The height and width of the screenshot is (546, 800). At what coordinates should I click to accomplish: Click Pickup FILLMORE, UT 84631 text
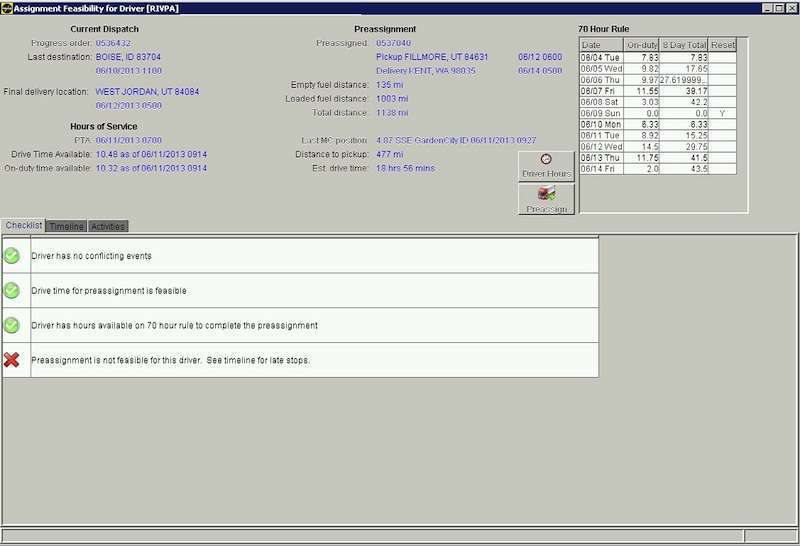coord(432,57)
